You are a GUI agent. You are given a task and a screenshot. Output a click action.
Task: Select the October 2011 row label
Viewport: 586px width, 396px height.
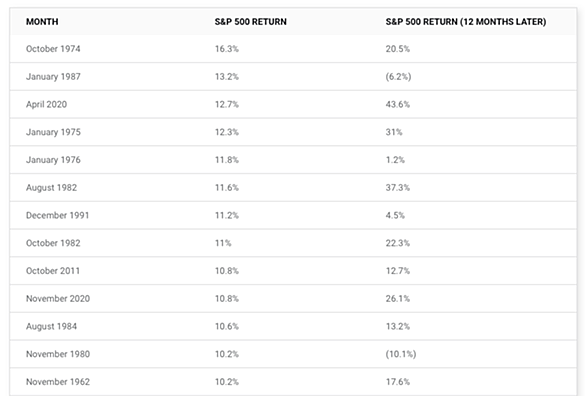click(x=53, y=271)
